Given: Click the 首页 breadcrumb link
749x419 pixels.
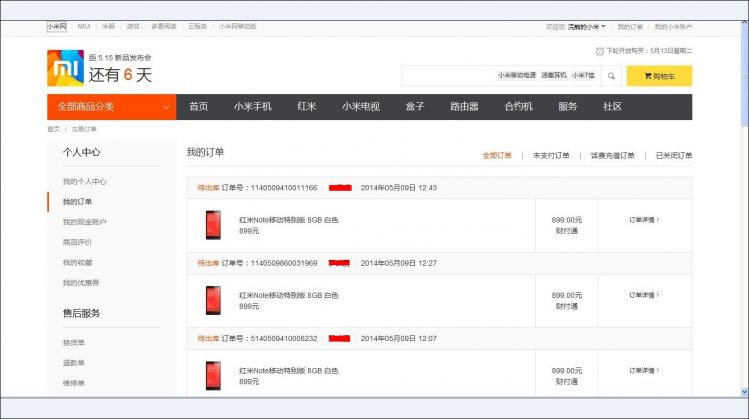Looking at the screenshot, I should pyautogui.click(x=54, y=129).
